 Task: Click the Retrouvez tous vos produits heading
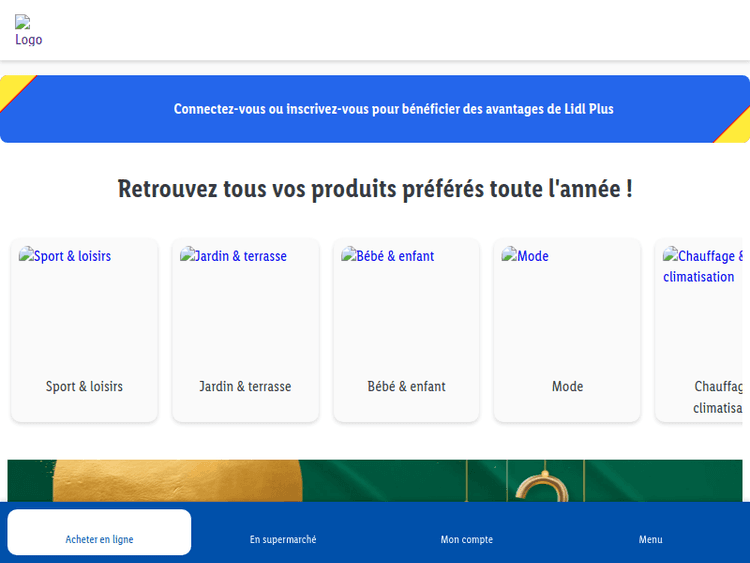[375, 188]
